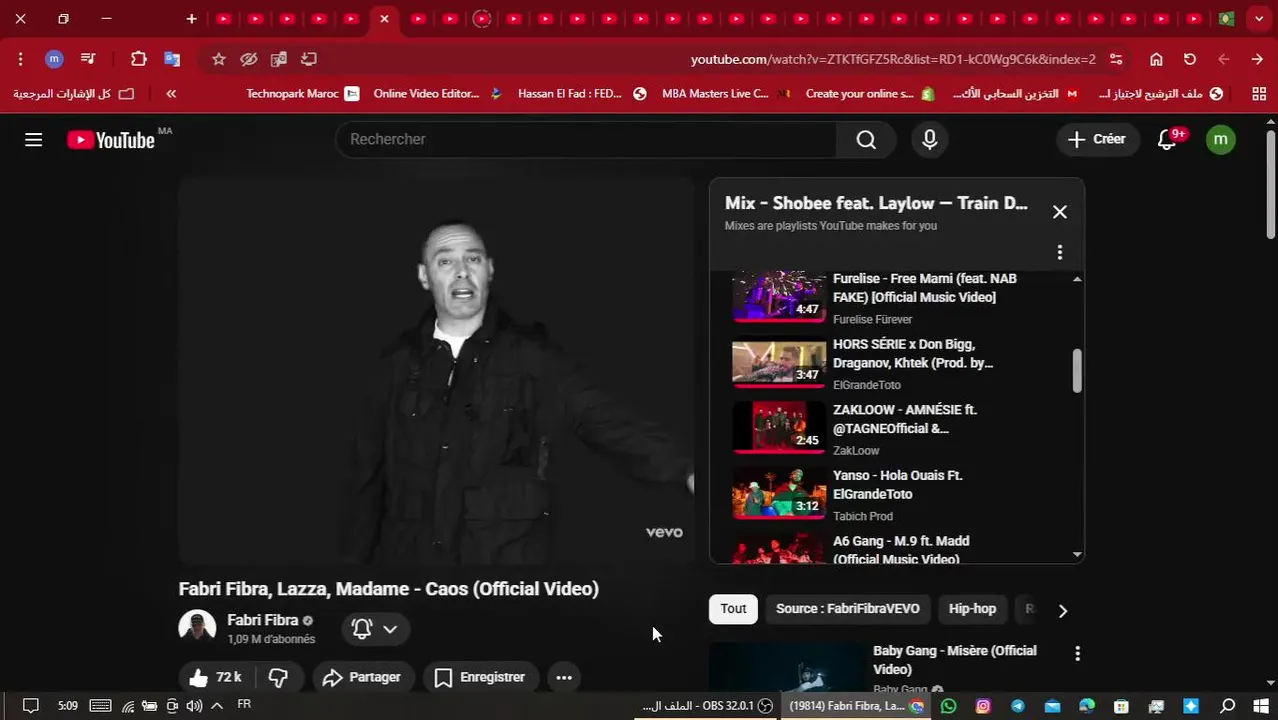Screen dimensions: 1278x720
Task: Open the Mix playlist options menu
Action: (x=1060, y=252)
